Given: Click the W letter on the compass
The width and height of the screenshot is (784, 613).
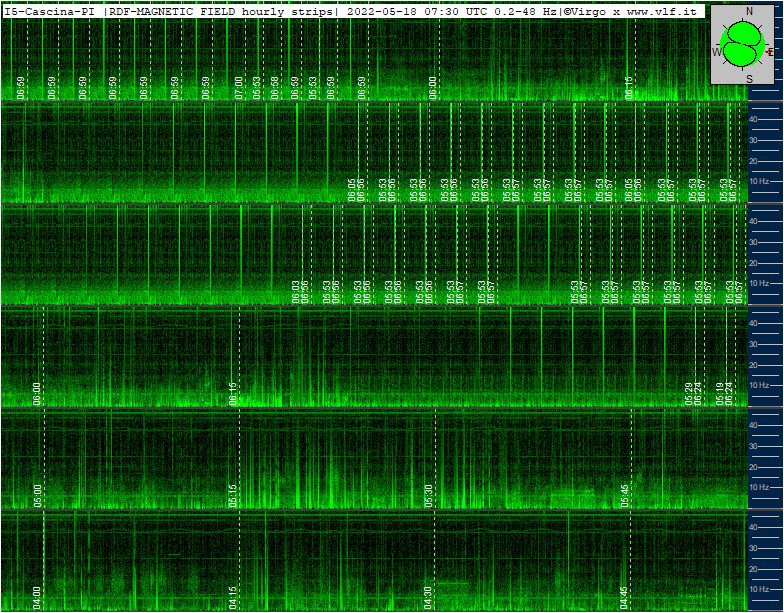Looking at the screenshot, I should point(716,51).
